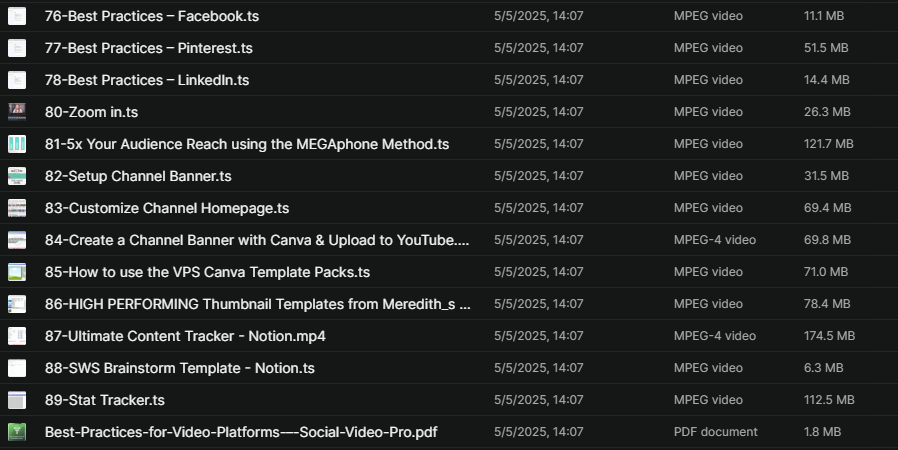Select the 77-Best Practices Pinterest file icon
Image resolution: width=898 pixels, height=450 pixels.
tap(17, 48)
